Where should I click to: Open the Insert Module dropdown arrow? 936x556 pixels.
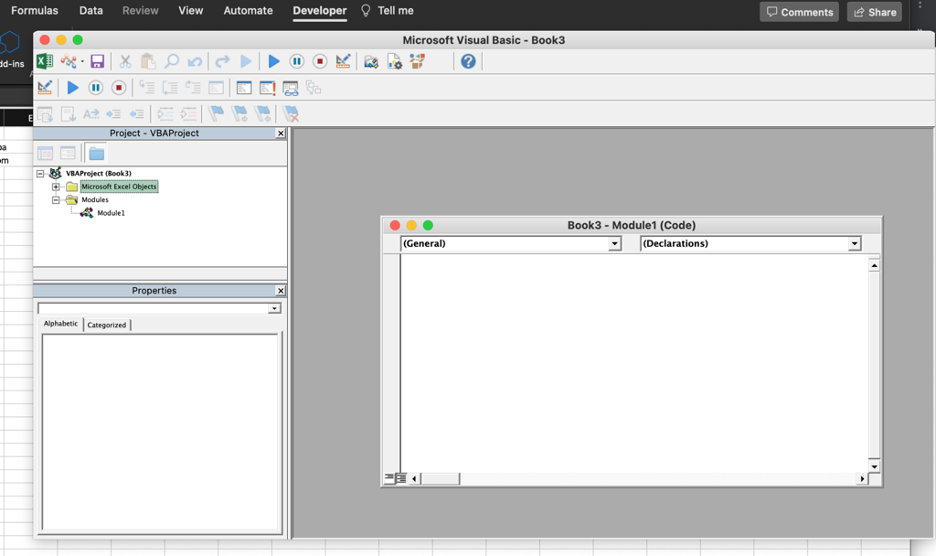click(82, 61)
